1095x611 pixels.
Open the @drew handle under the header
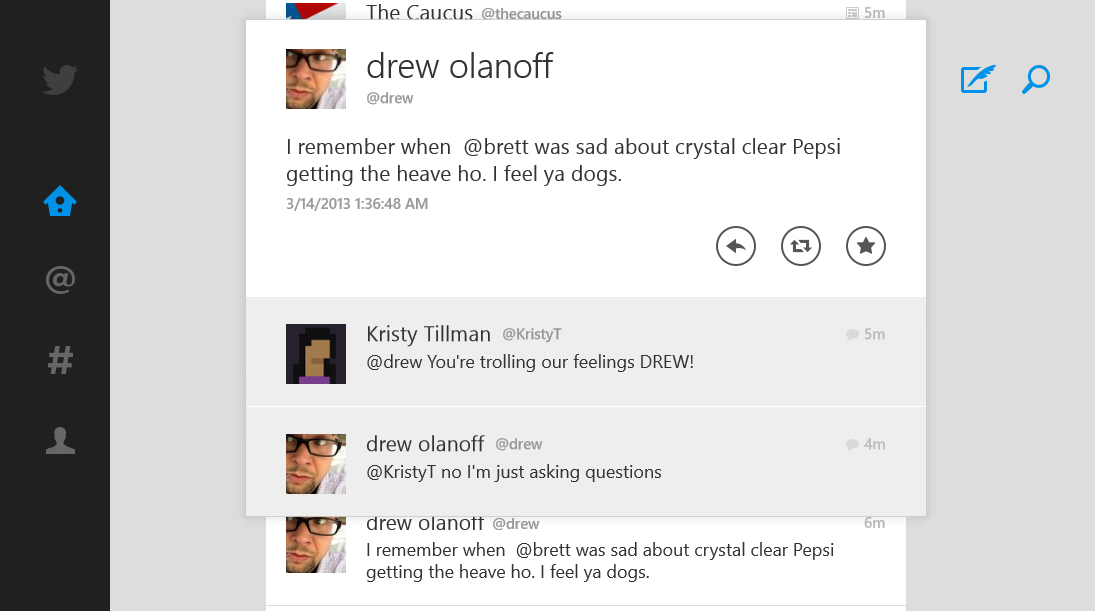point(390,98)
